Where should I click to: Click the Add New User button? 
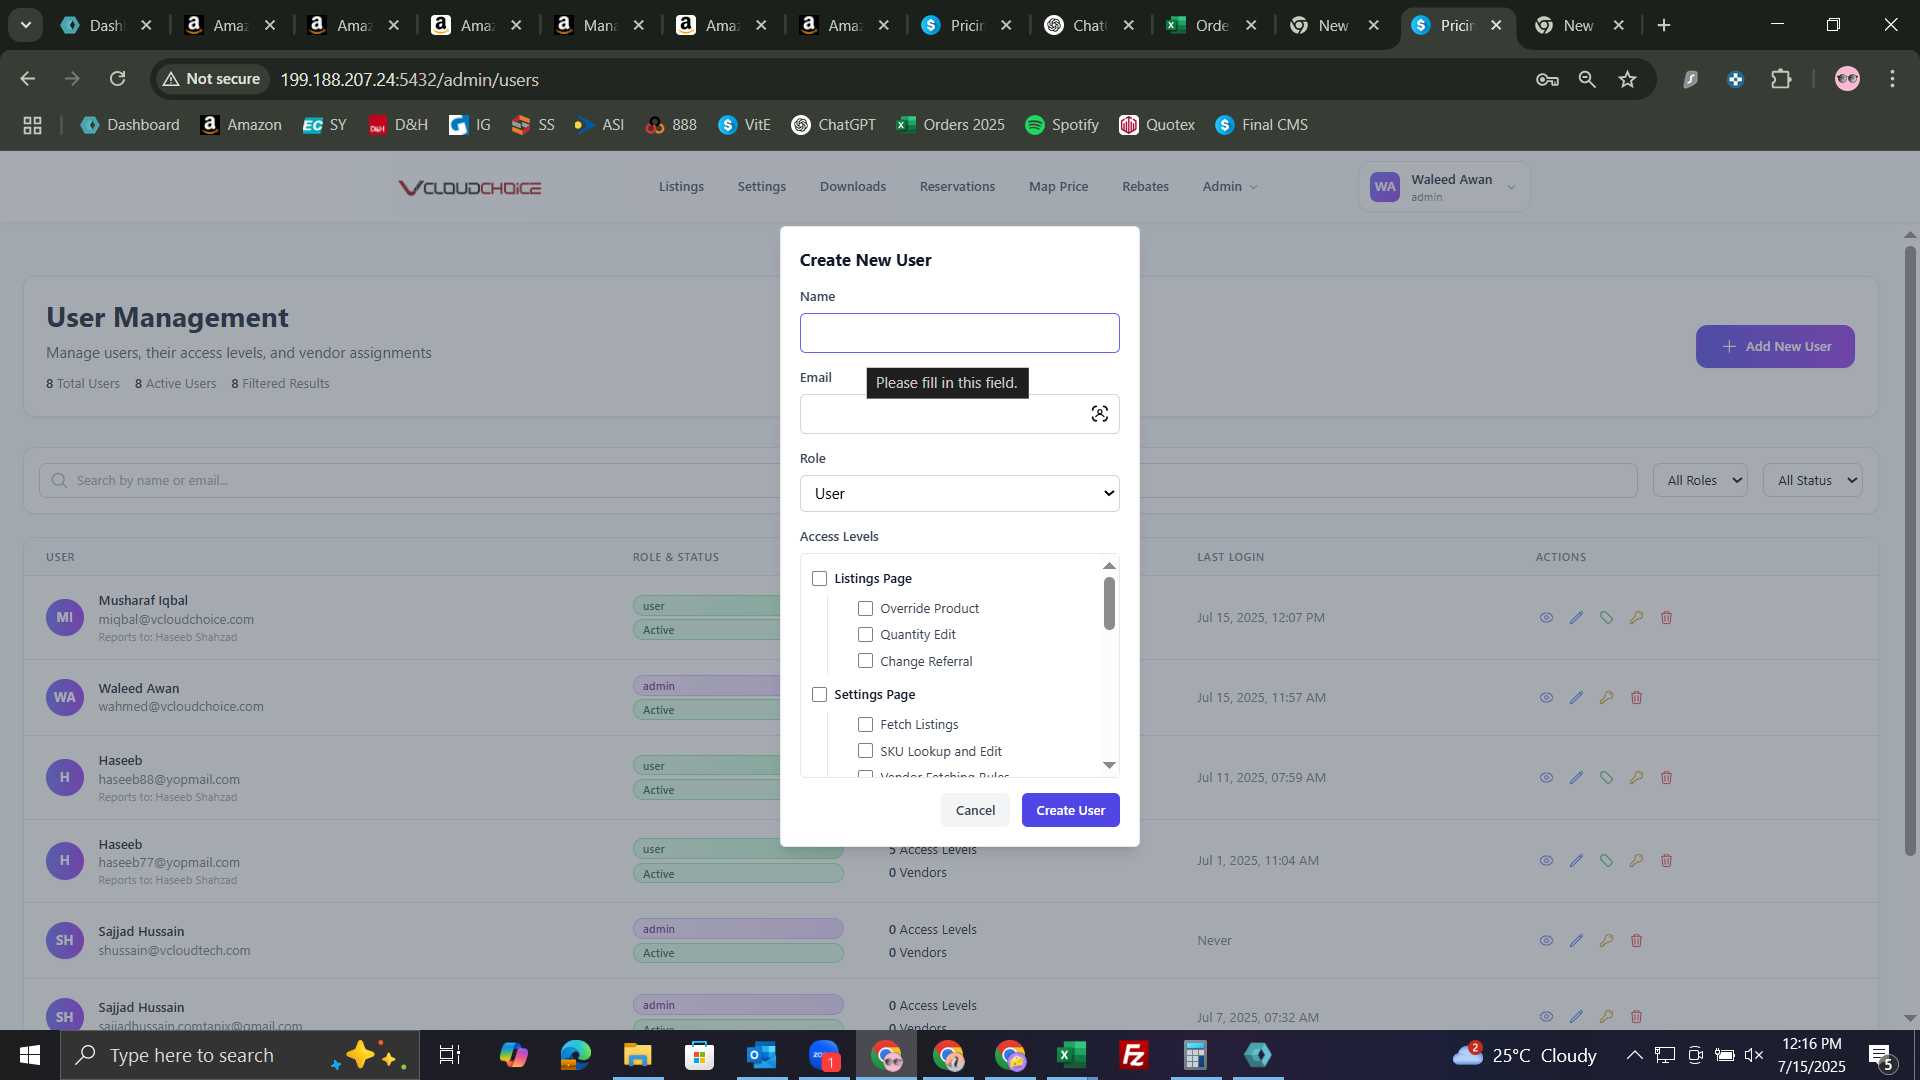pyautogui.click(x=1775, y=347)
